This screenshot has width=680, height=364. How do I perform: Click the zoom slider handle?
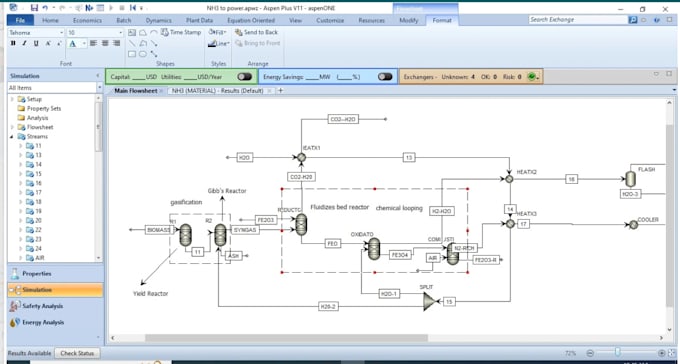coord(617,352)
